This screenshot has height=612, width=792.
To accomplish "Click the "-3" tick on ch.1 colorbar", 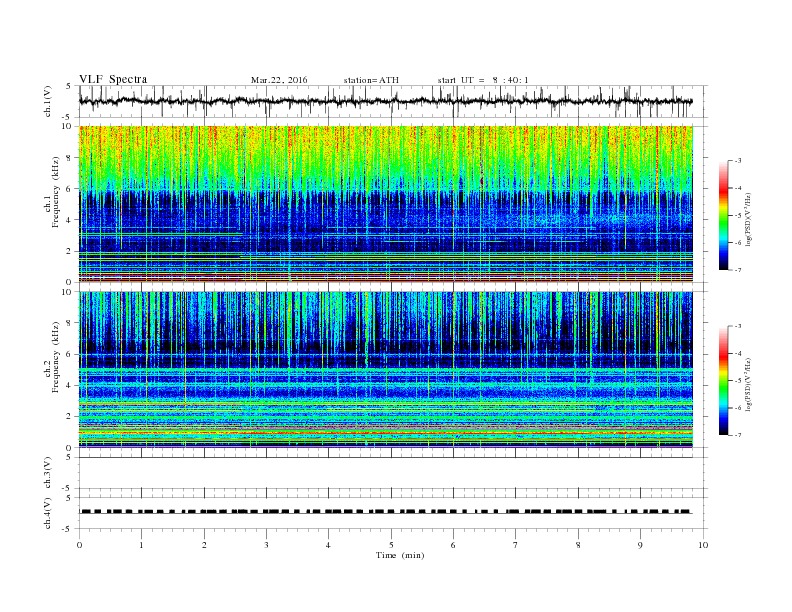I will pyautogui.click(x=738, y=161).
